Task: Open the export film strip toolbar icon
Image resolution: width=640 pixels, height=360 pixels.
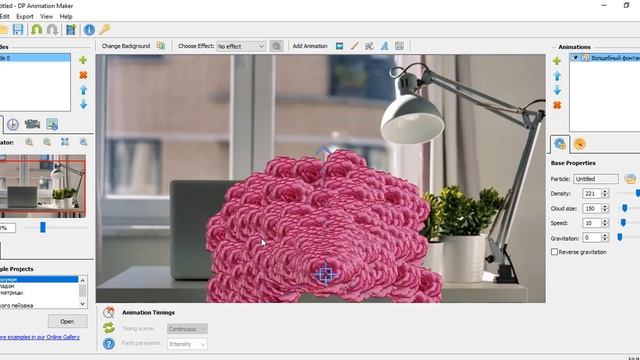Action: (x=71, y=29)
